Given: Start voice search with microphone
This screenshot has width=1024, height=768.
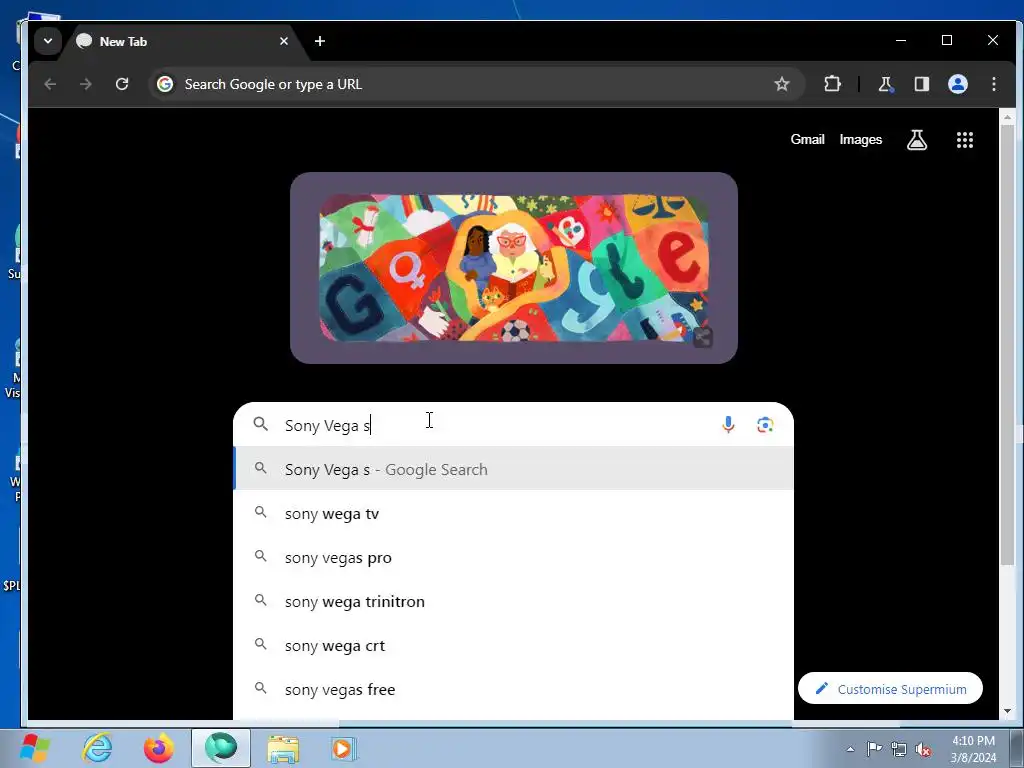Looking at the screenshot, I should click(x=728, y=425).
